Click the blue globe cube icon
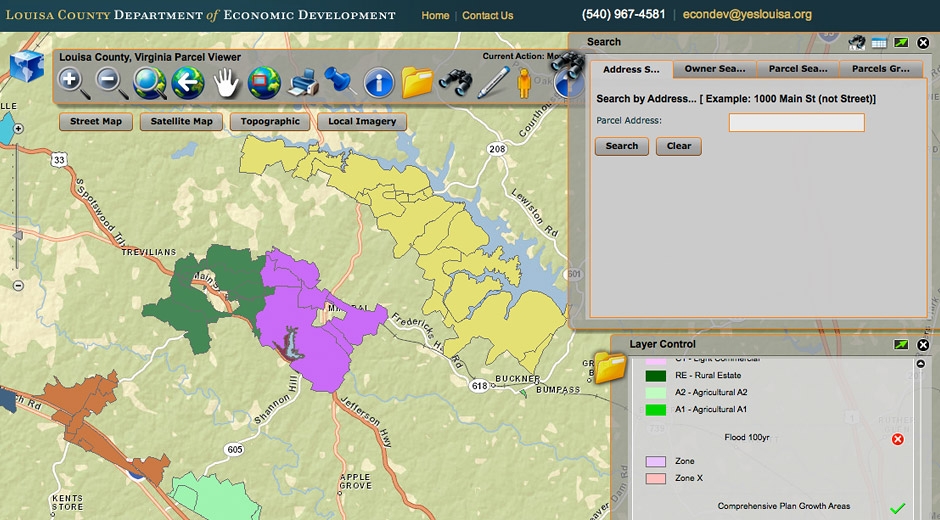This screenshot has height=520, width=940. (27, 66)
